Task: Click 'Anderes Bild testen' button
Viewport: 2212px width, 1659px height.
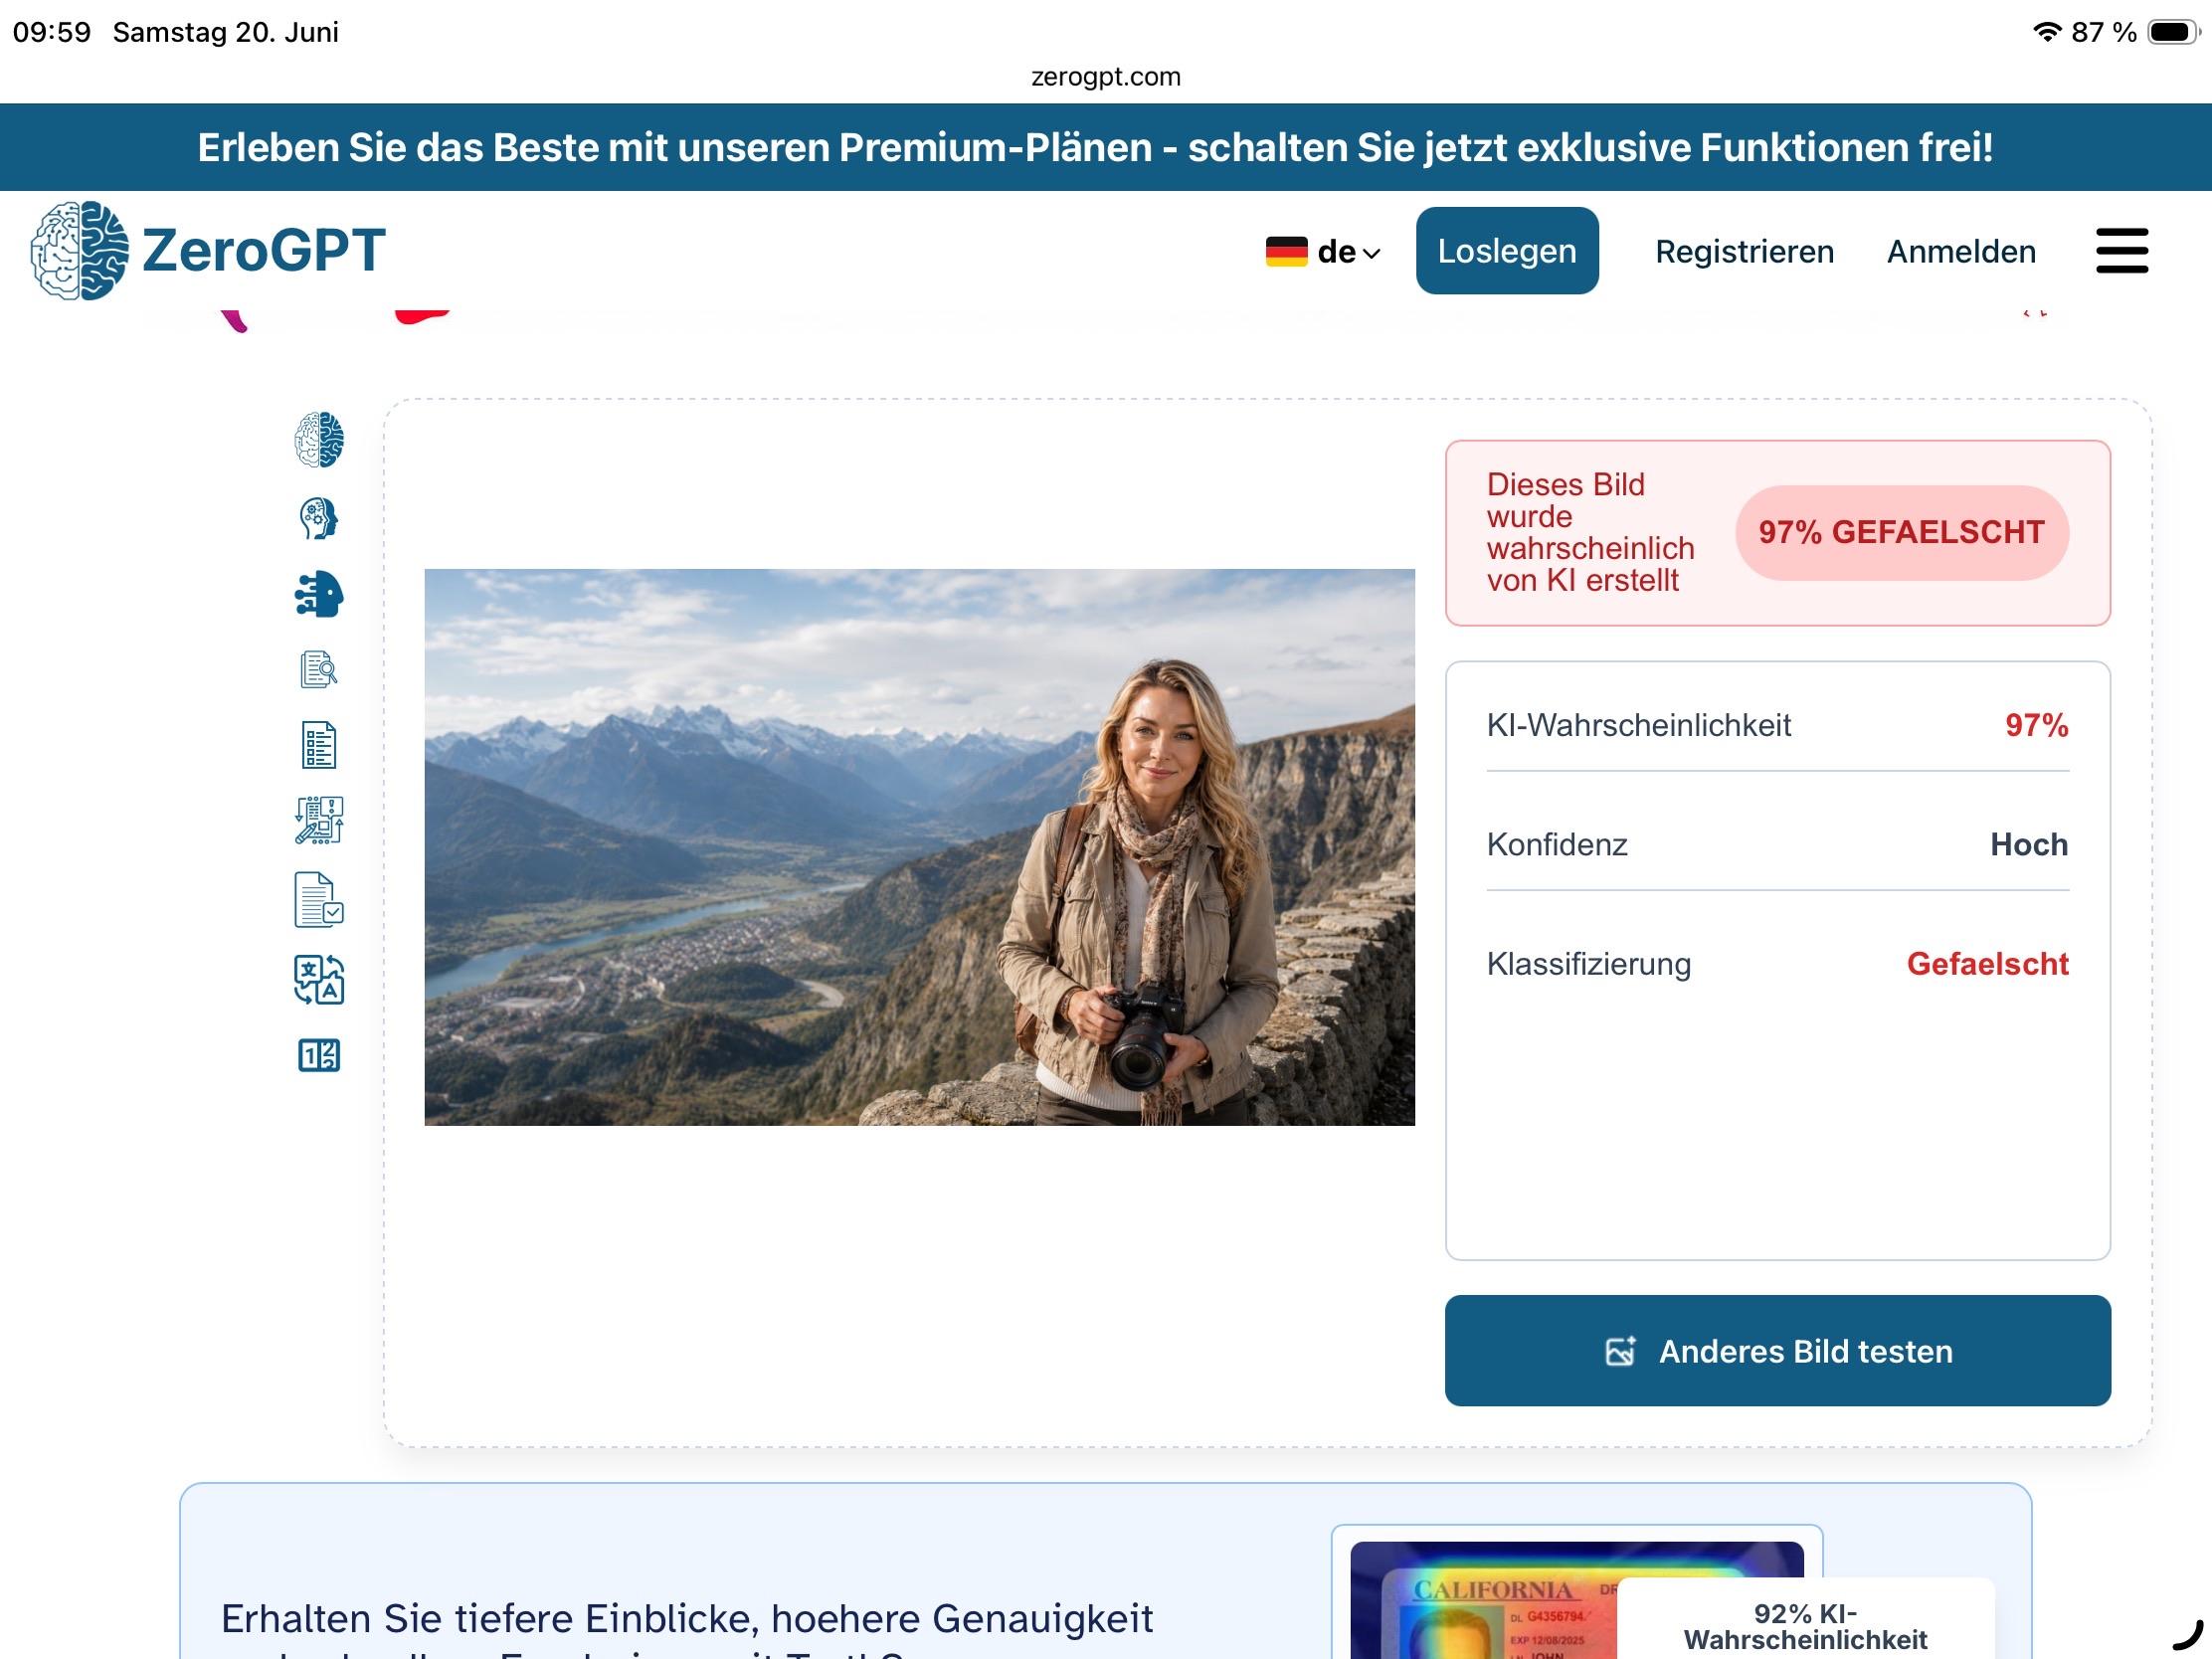Action: coord(1777,1350)
